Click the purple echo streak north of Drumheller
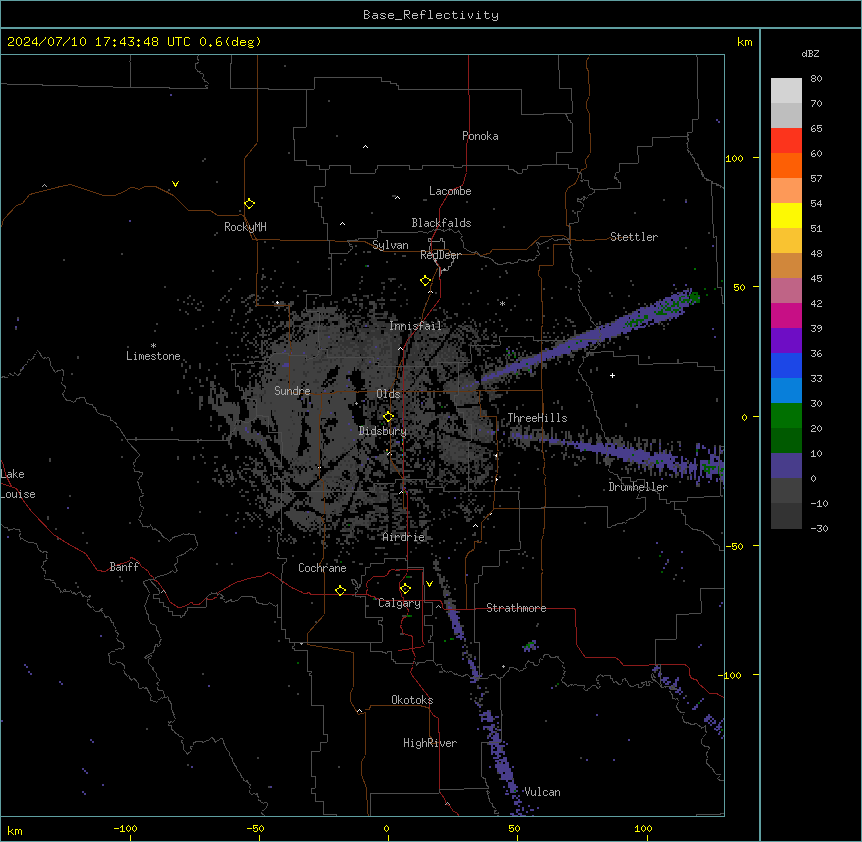Screen dimensions: 862x842 pyautogui.click(x=621, y=452)
